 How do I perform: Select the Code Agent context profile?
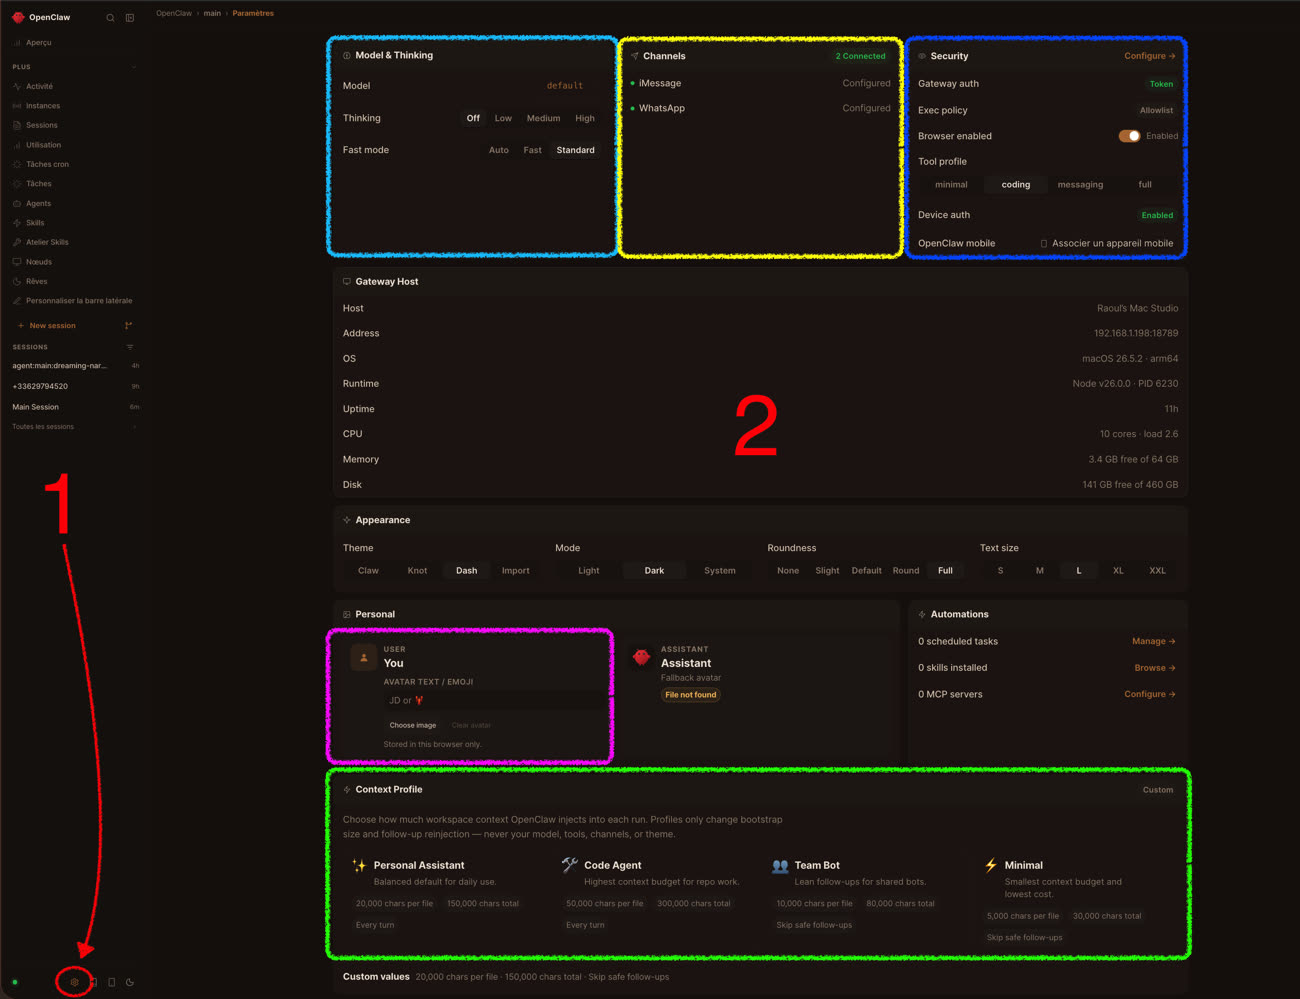[656, 895]
